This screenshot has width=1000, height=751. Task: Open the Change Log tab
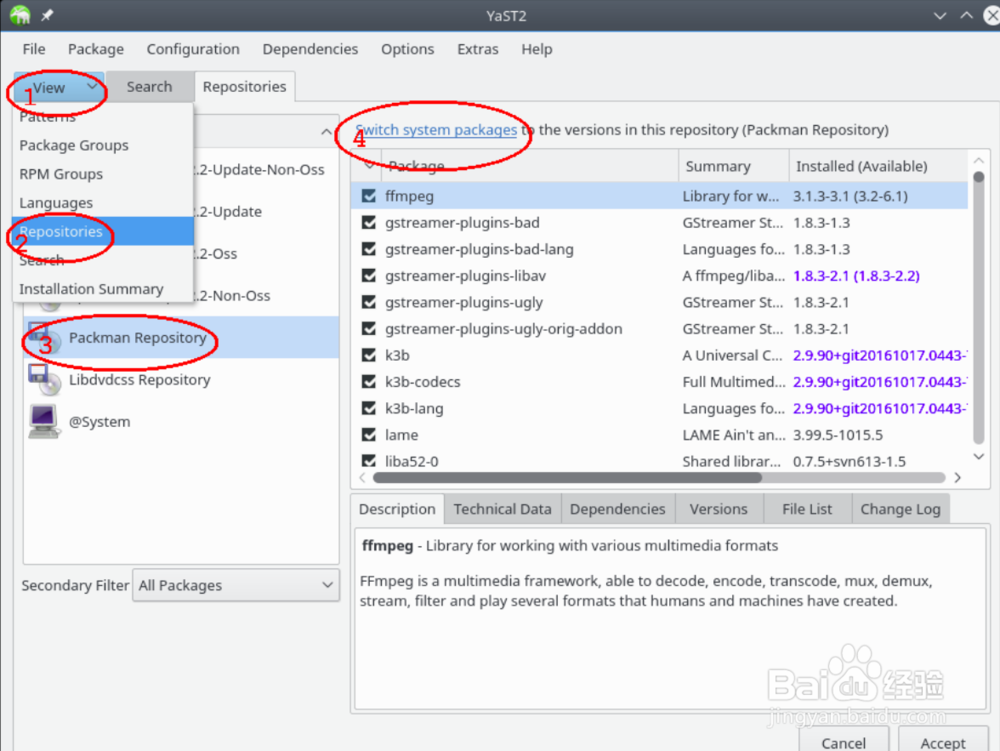[x=901, y=509]
